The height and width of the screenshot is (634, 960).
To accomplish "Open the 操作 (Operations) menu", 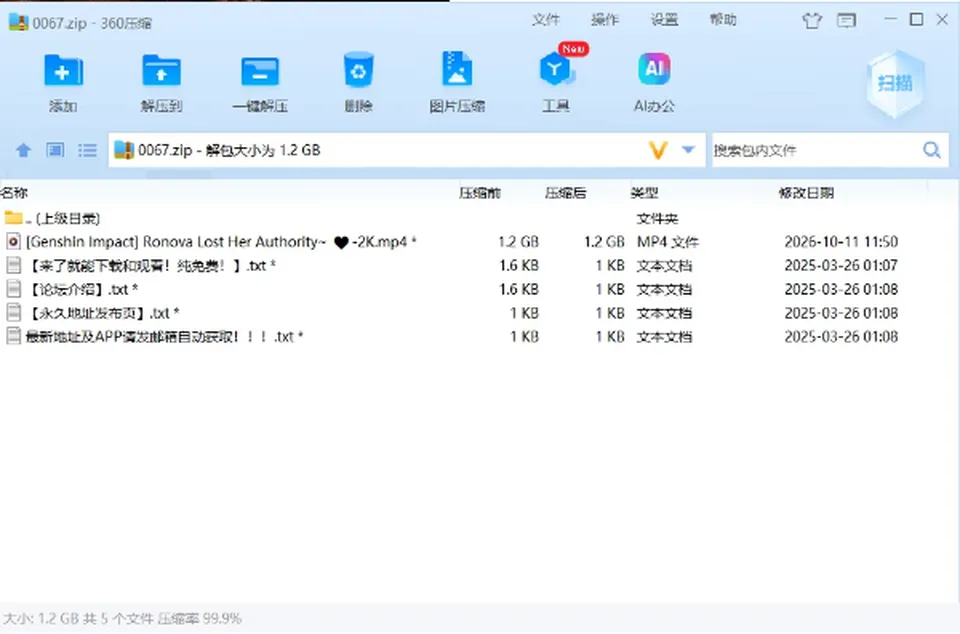I will [605, 20].
